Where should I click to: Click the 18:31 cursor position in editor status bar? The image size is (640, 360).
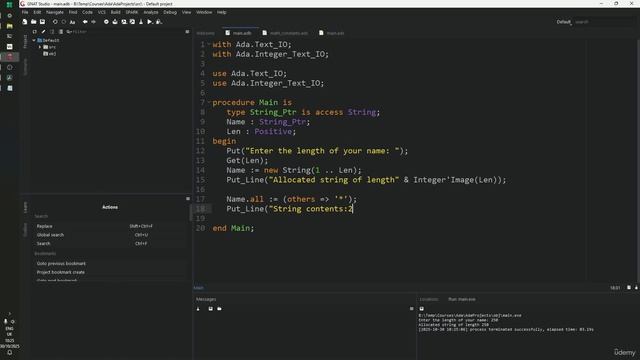(615, 288)
